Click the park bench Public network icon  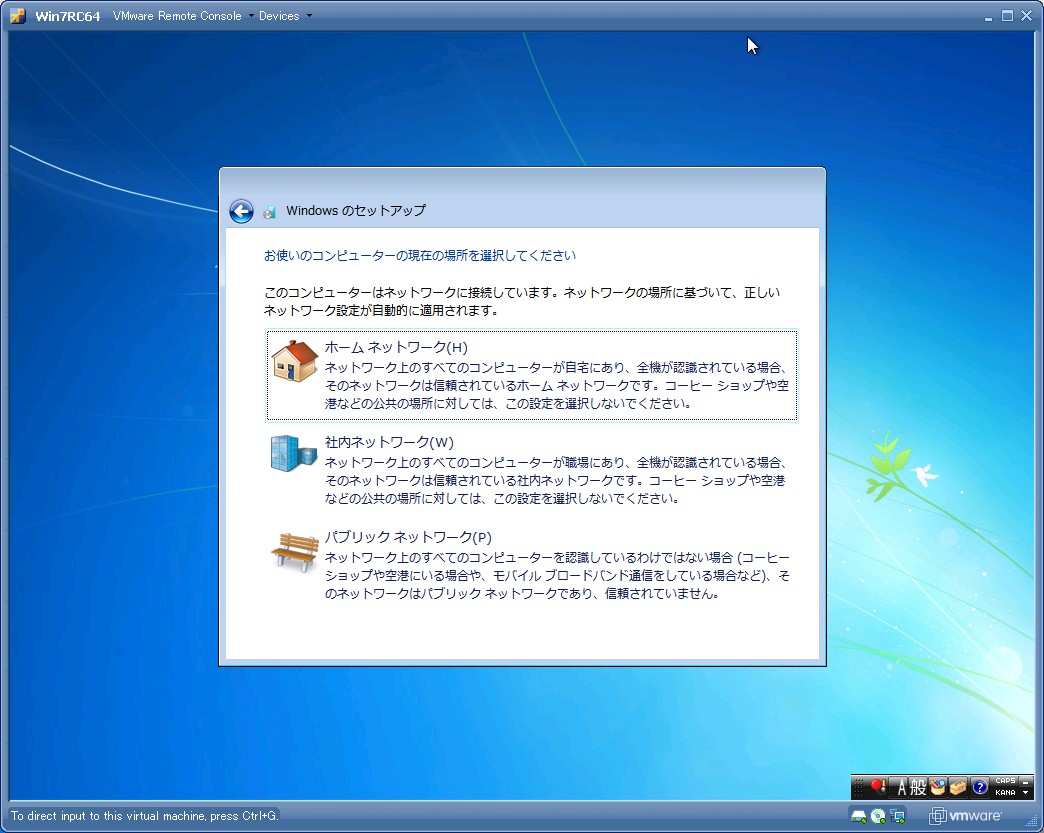click(x=294, y=552)
